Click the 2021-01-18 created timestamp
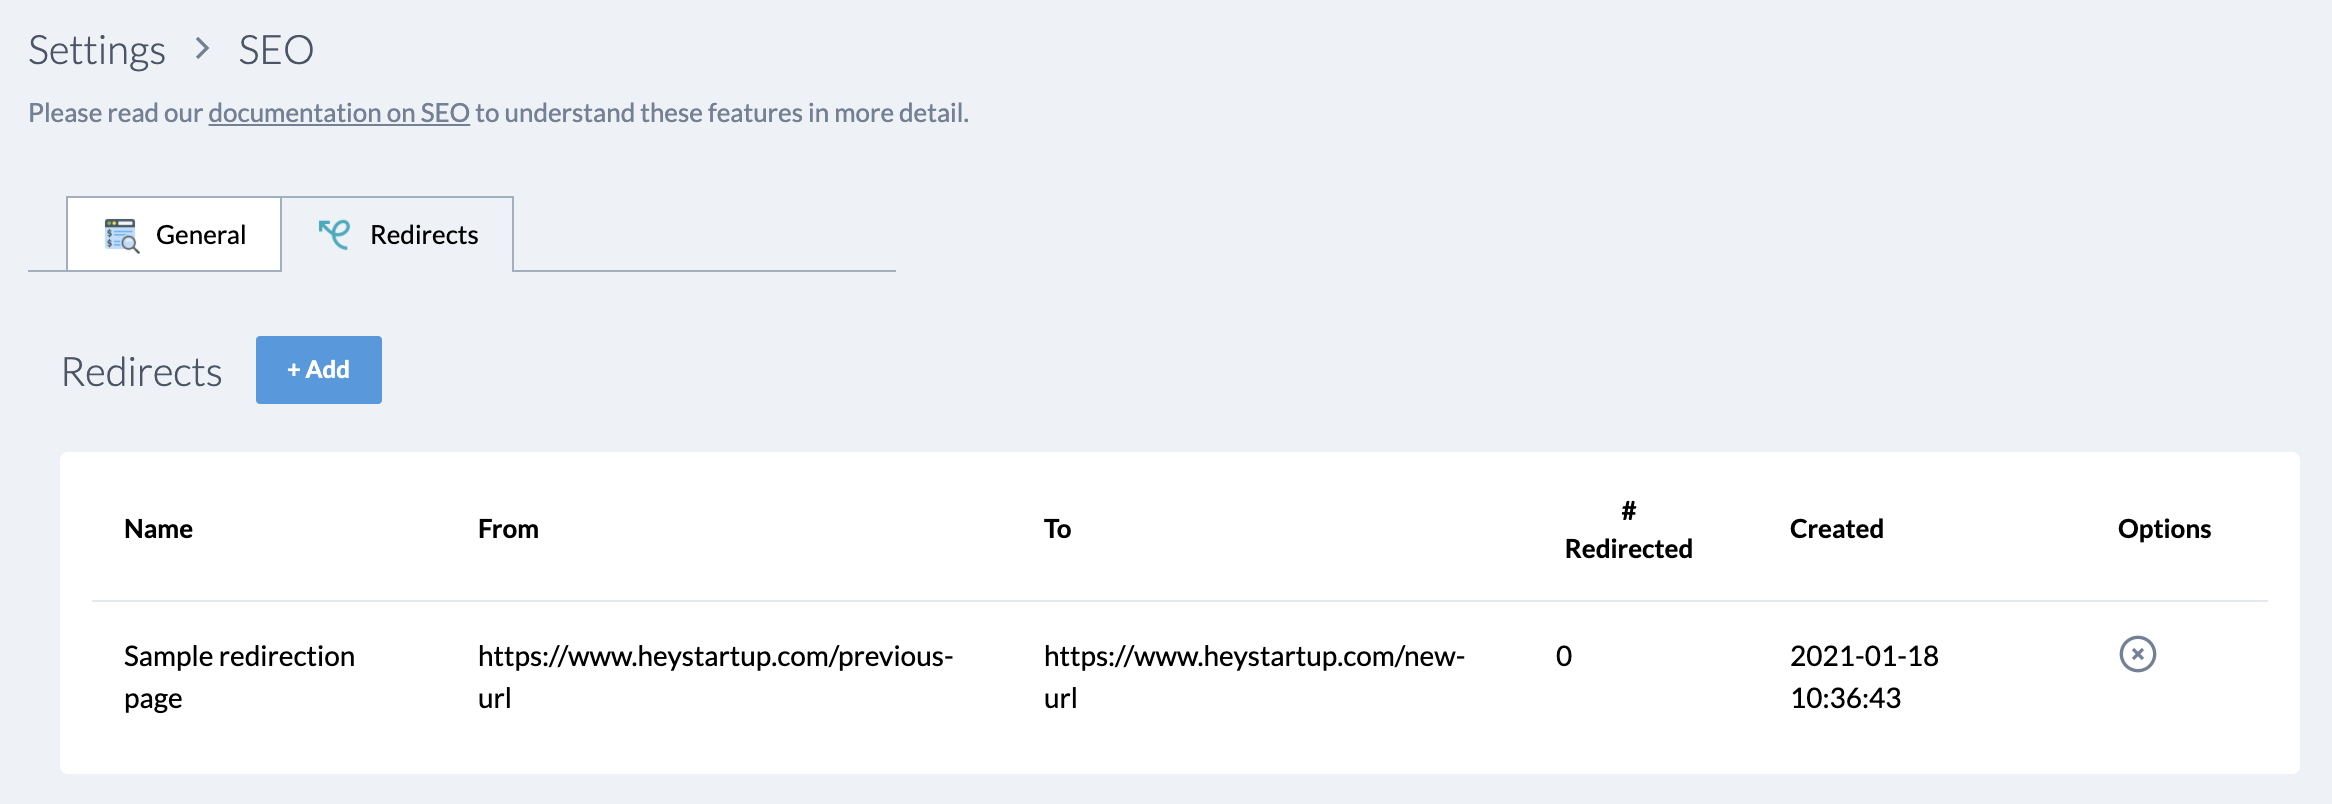This screenshot has width=2332, height=804. pos(1864,677)
